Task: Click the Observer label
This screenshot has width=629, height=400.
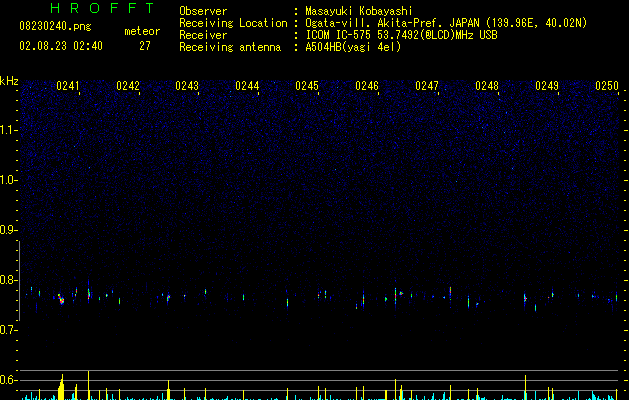Action: click(x=203, y=11)
